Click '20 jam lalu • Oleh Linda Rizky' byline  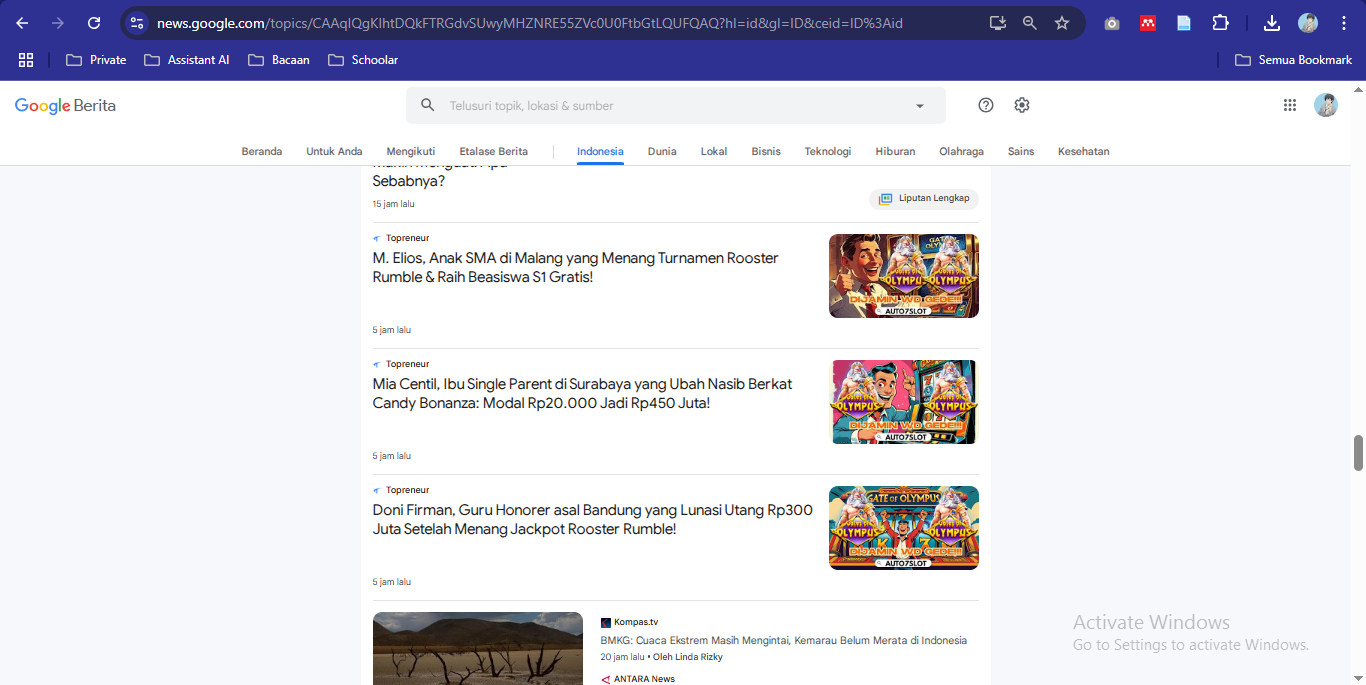coord(662,657)
